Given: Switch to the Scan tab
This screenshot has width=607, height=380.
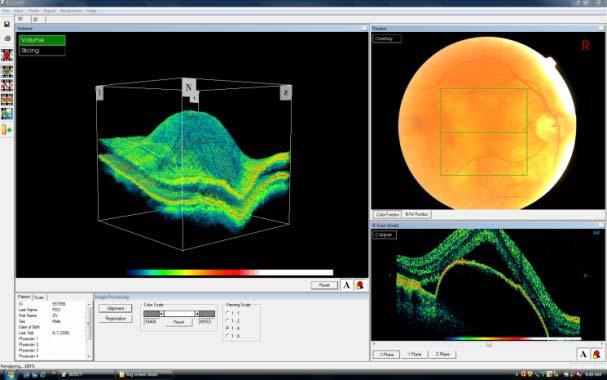Looking at the screenshot, I should coord(39,297).
